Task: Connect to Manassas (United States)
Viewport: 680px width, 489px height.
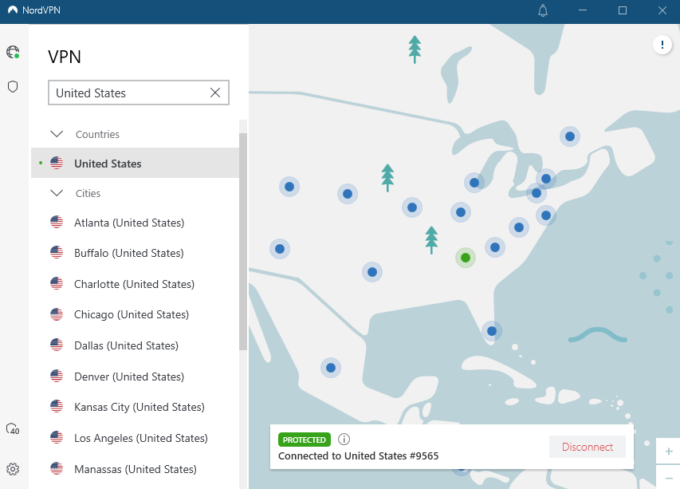Action: point(135,469)
